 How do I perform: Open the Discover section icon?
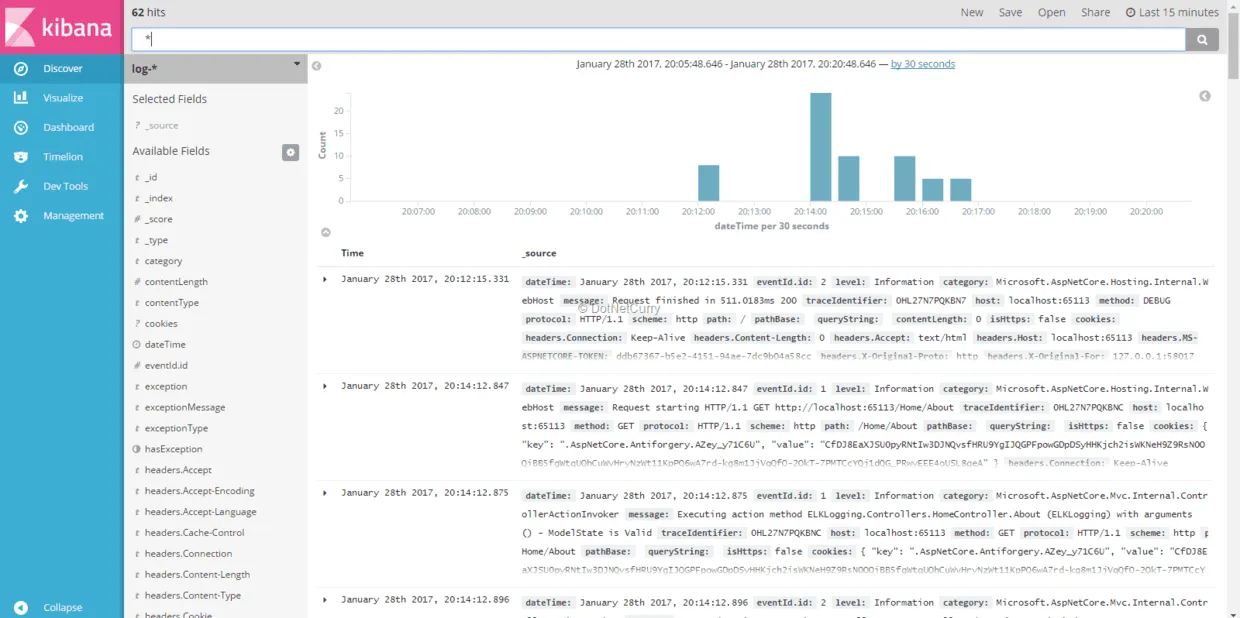pos(20,69)
